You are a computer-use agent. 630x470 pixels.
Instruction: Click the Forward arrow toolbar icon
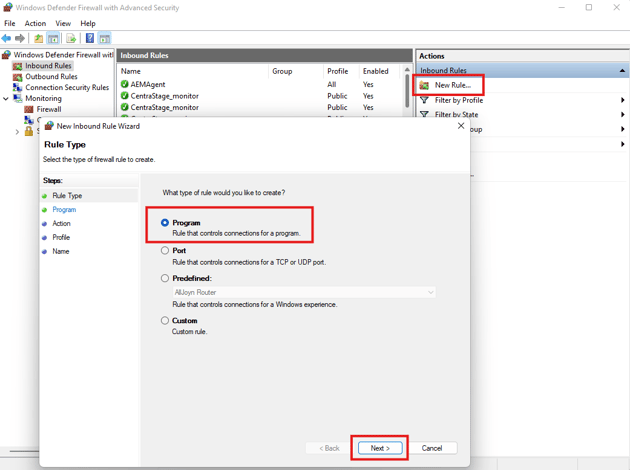click(20, 38)
